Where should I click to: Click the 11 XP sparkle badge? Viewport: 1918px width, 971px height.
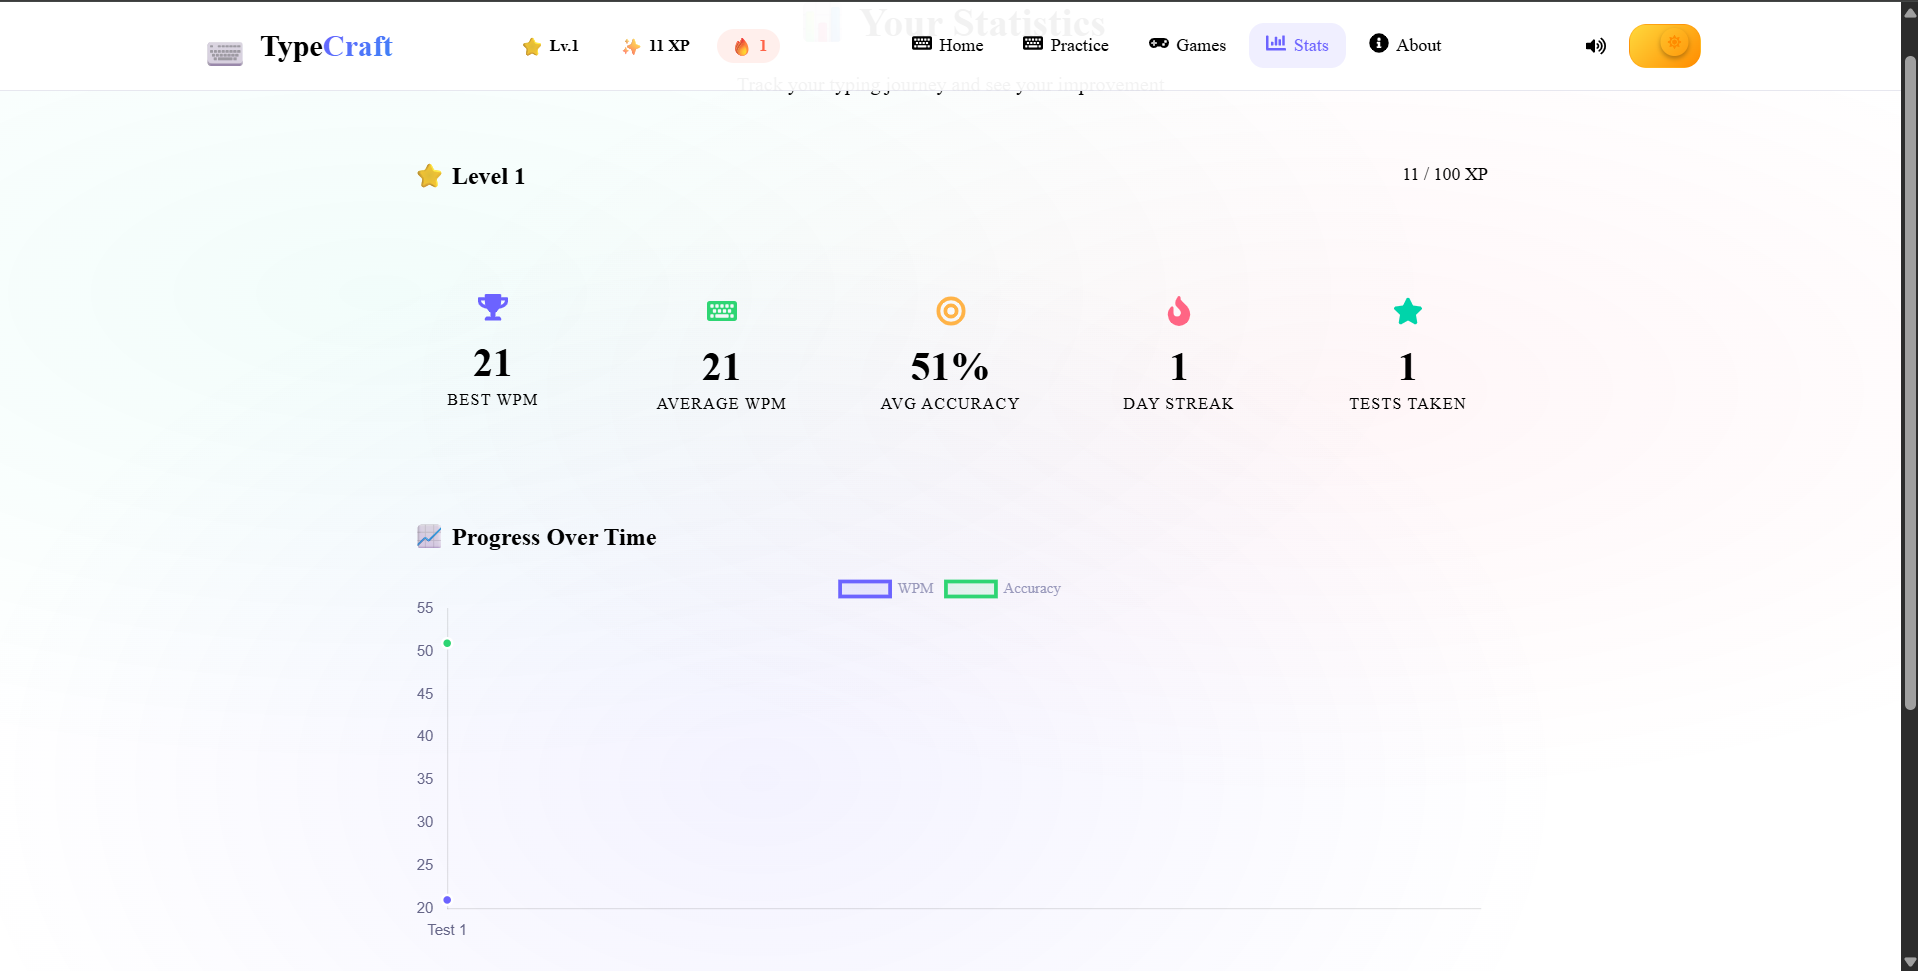656,46
